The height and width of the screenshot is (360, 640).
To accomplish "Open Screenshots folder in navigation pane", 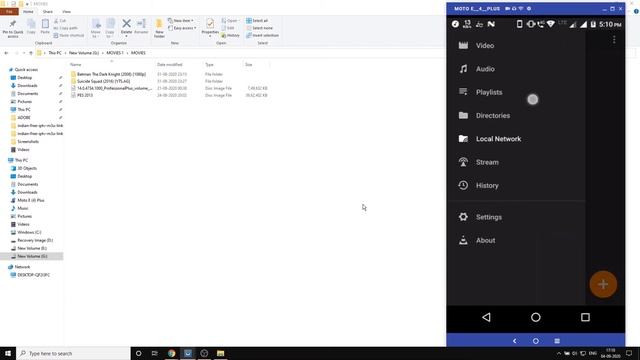I will [28, 142].
